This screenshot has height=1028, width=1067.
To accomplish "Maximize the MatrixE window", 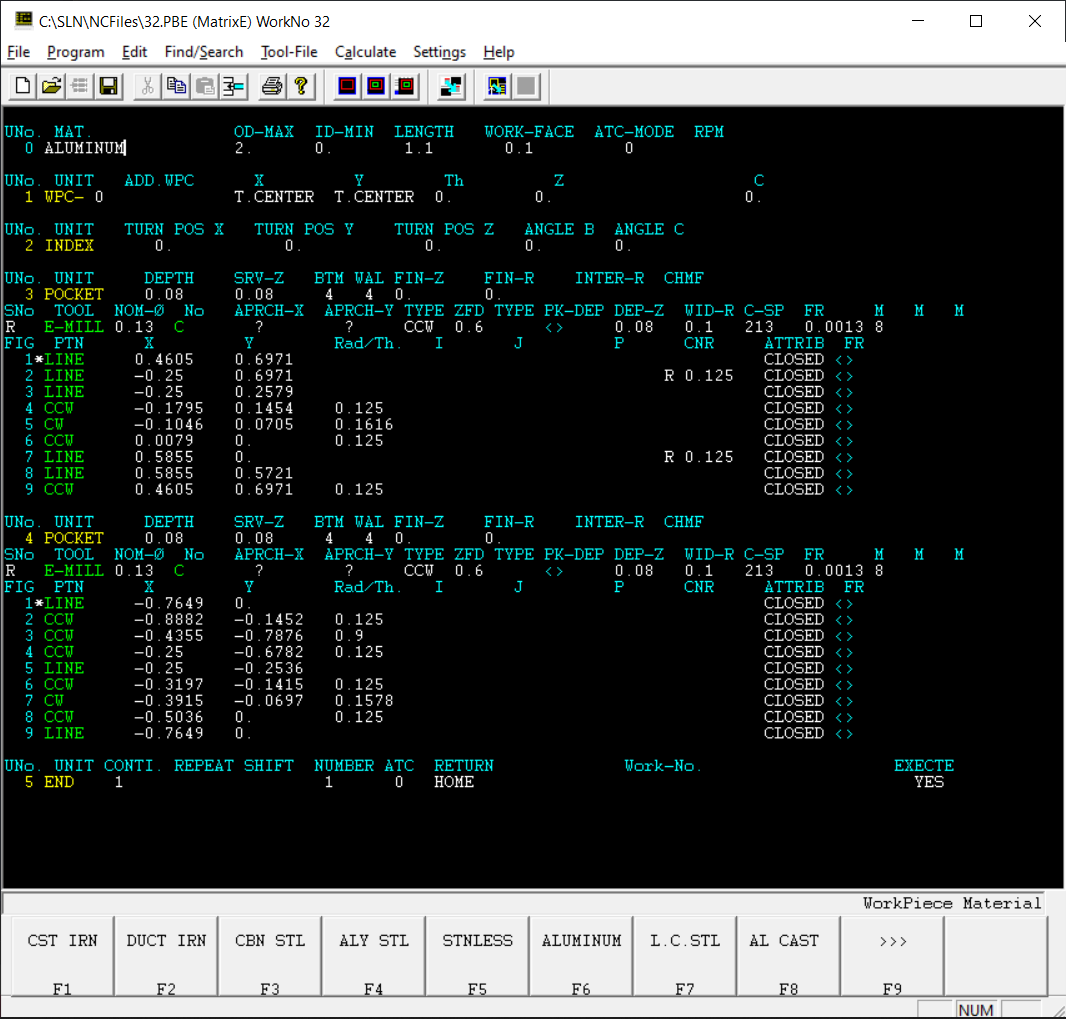I will (976, 21).
